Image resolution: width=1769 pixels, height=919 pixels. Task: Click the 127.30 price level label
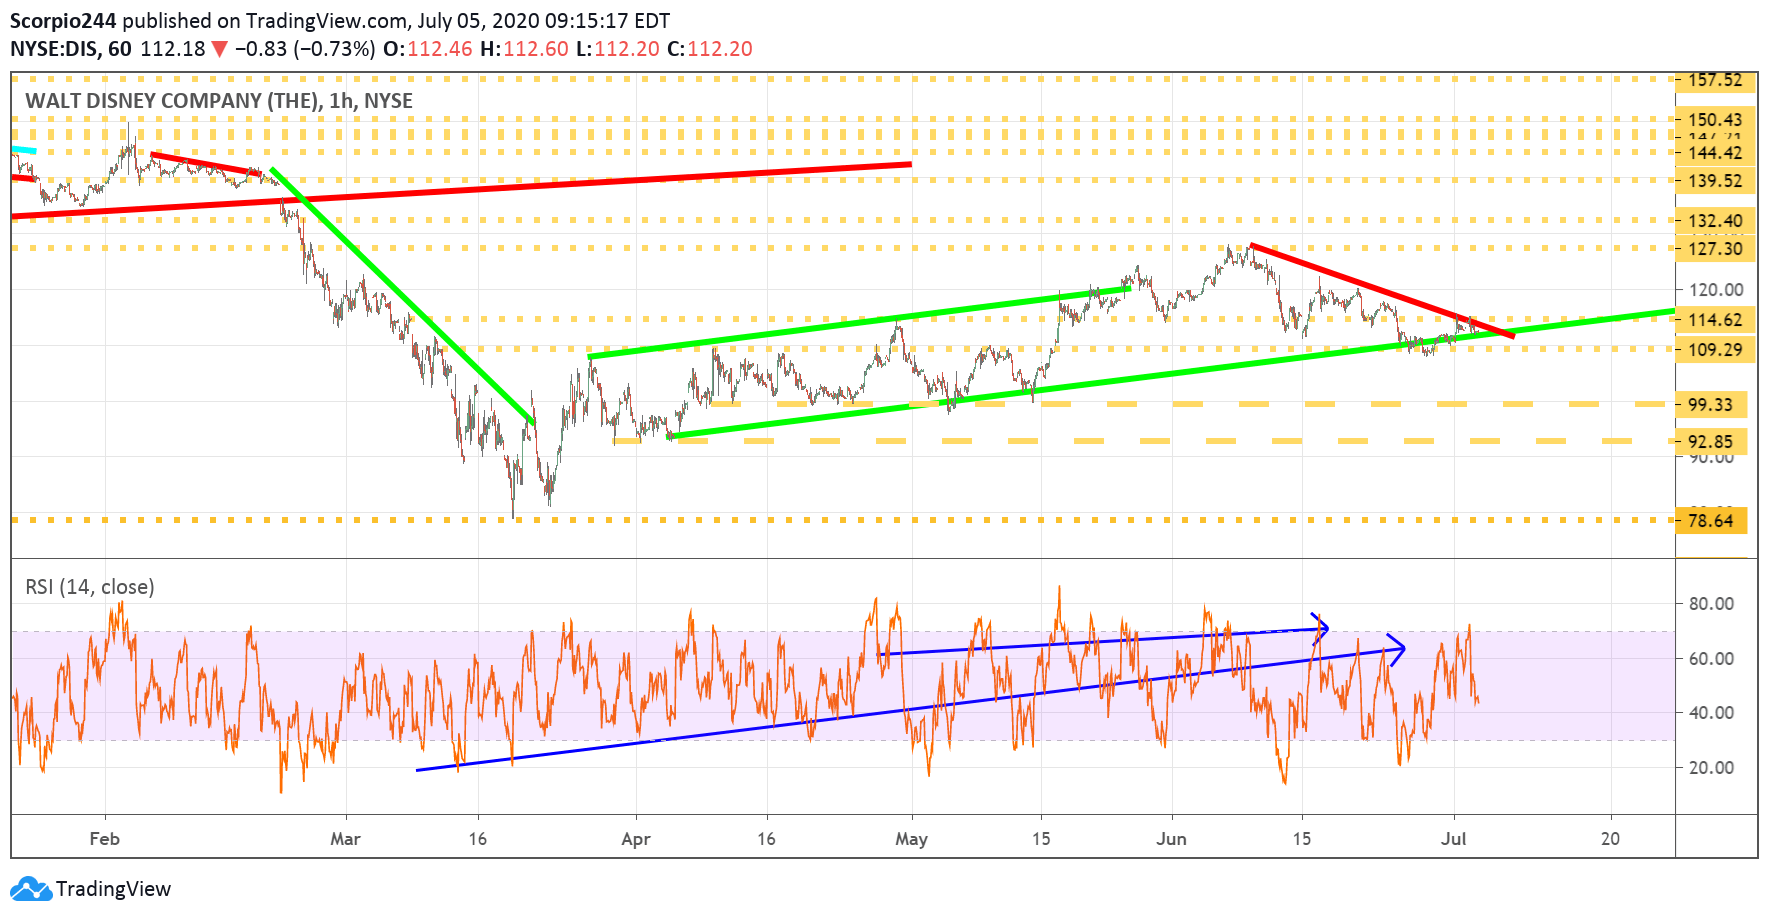tap(1715, 249)
